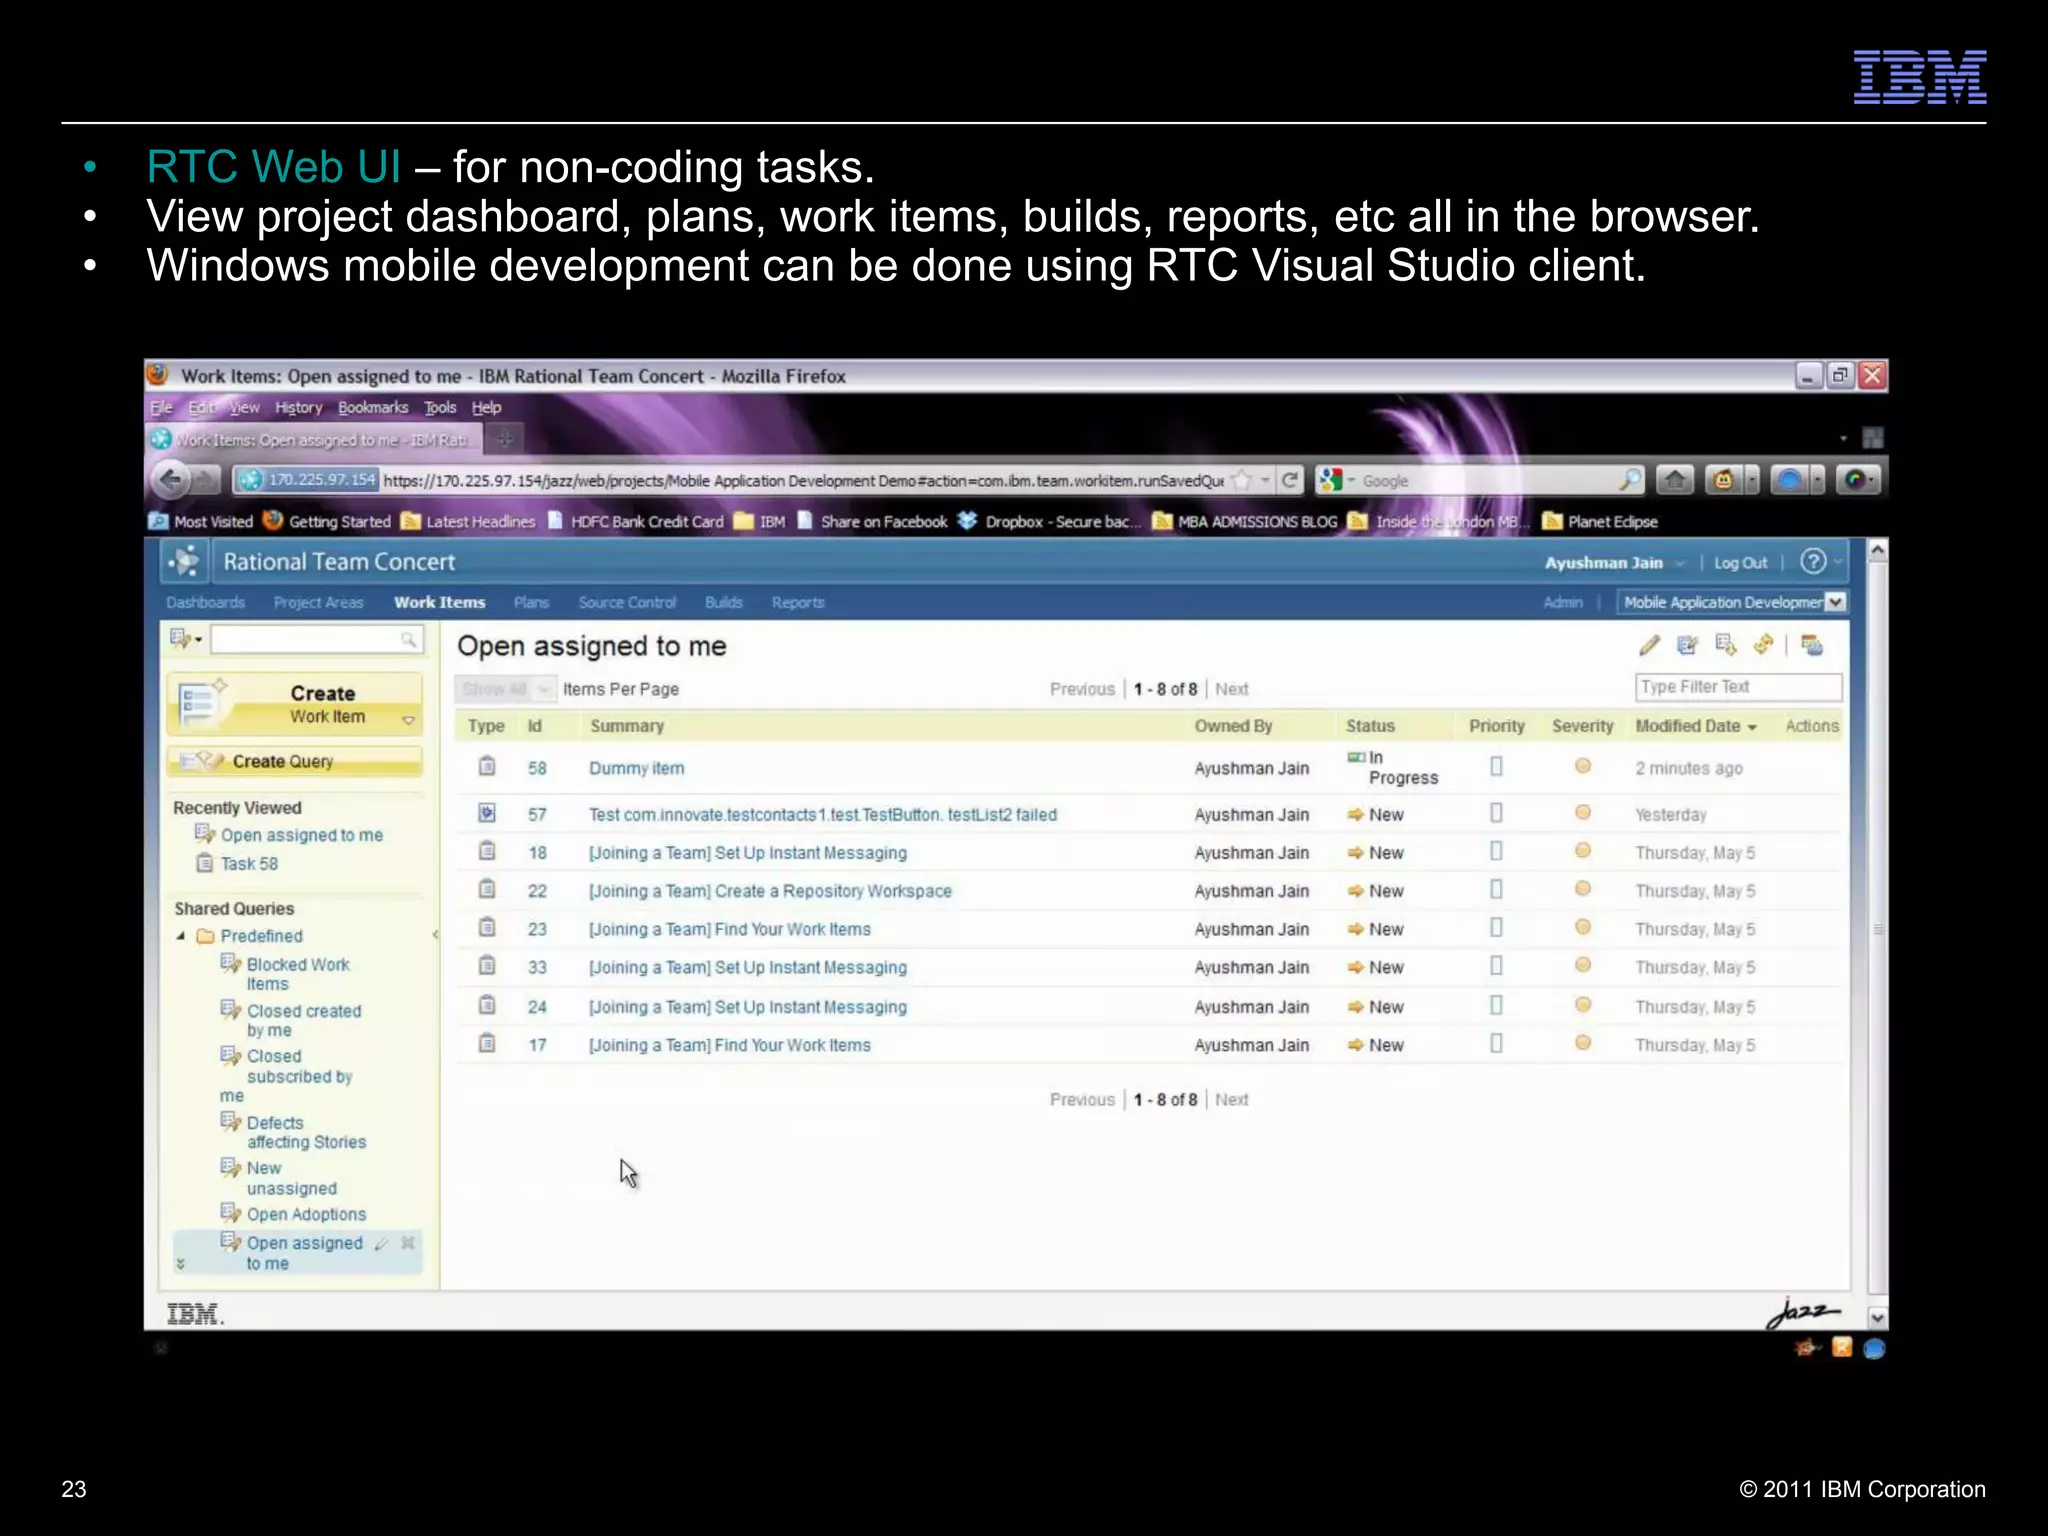
Task: Open the Blocked Work Items query
Action: point(298,974)
